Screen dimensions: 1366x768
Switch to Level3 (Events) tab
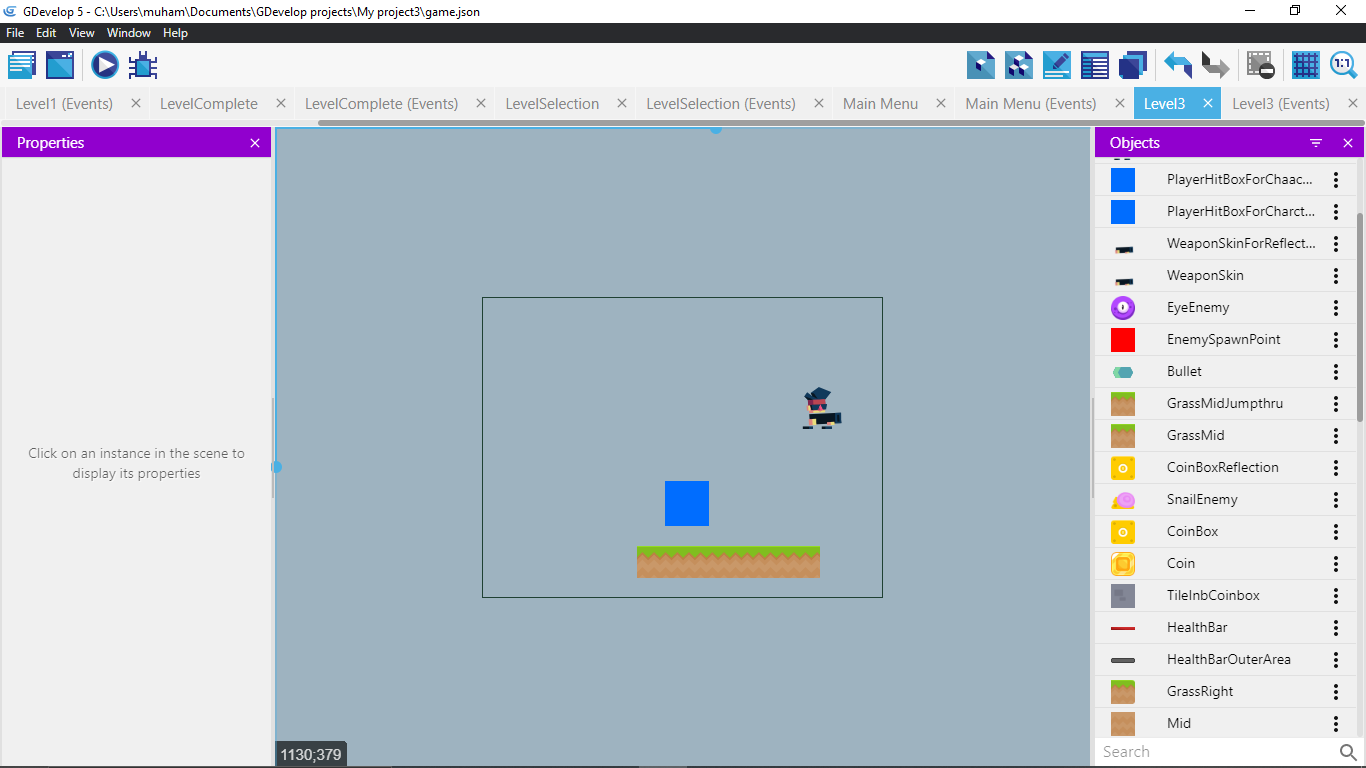click(x=1281, y=104)
